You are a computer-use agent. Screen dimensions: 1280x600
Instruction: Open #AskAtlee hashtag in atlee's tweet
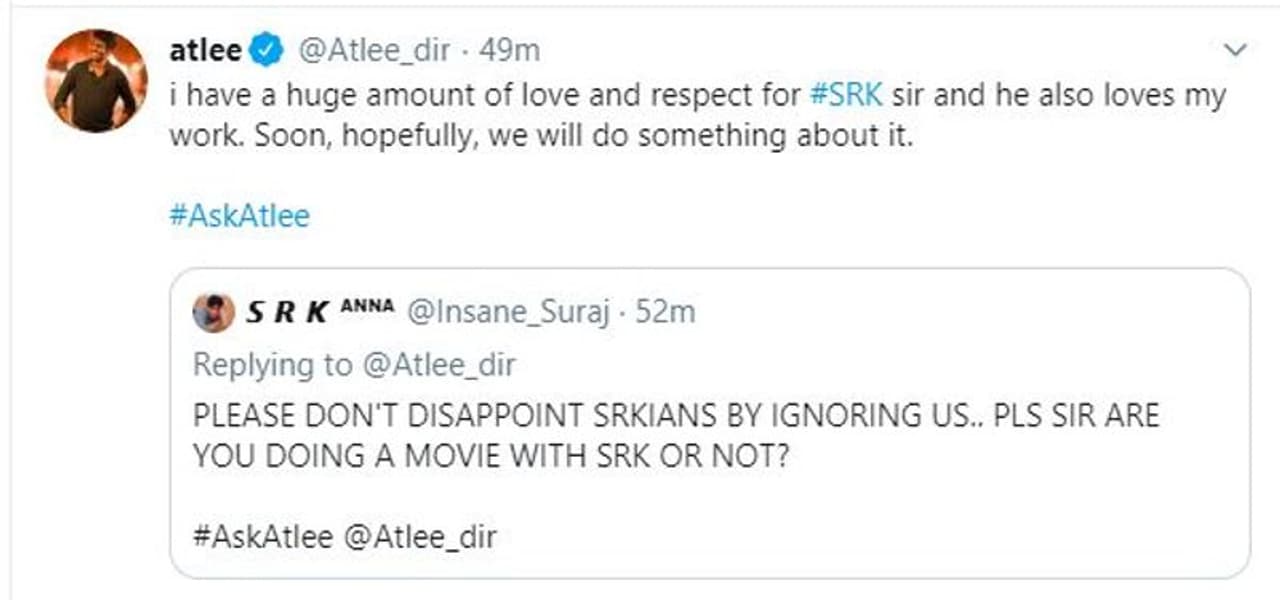pos(239,215)
